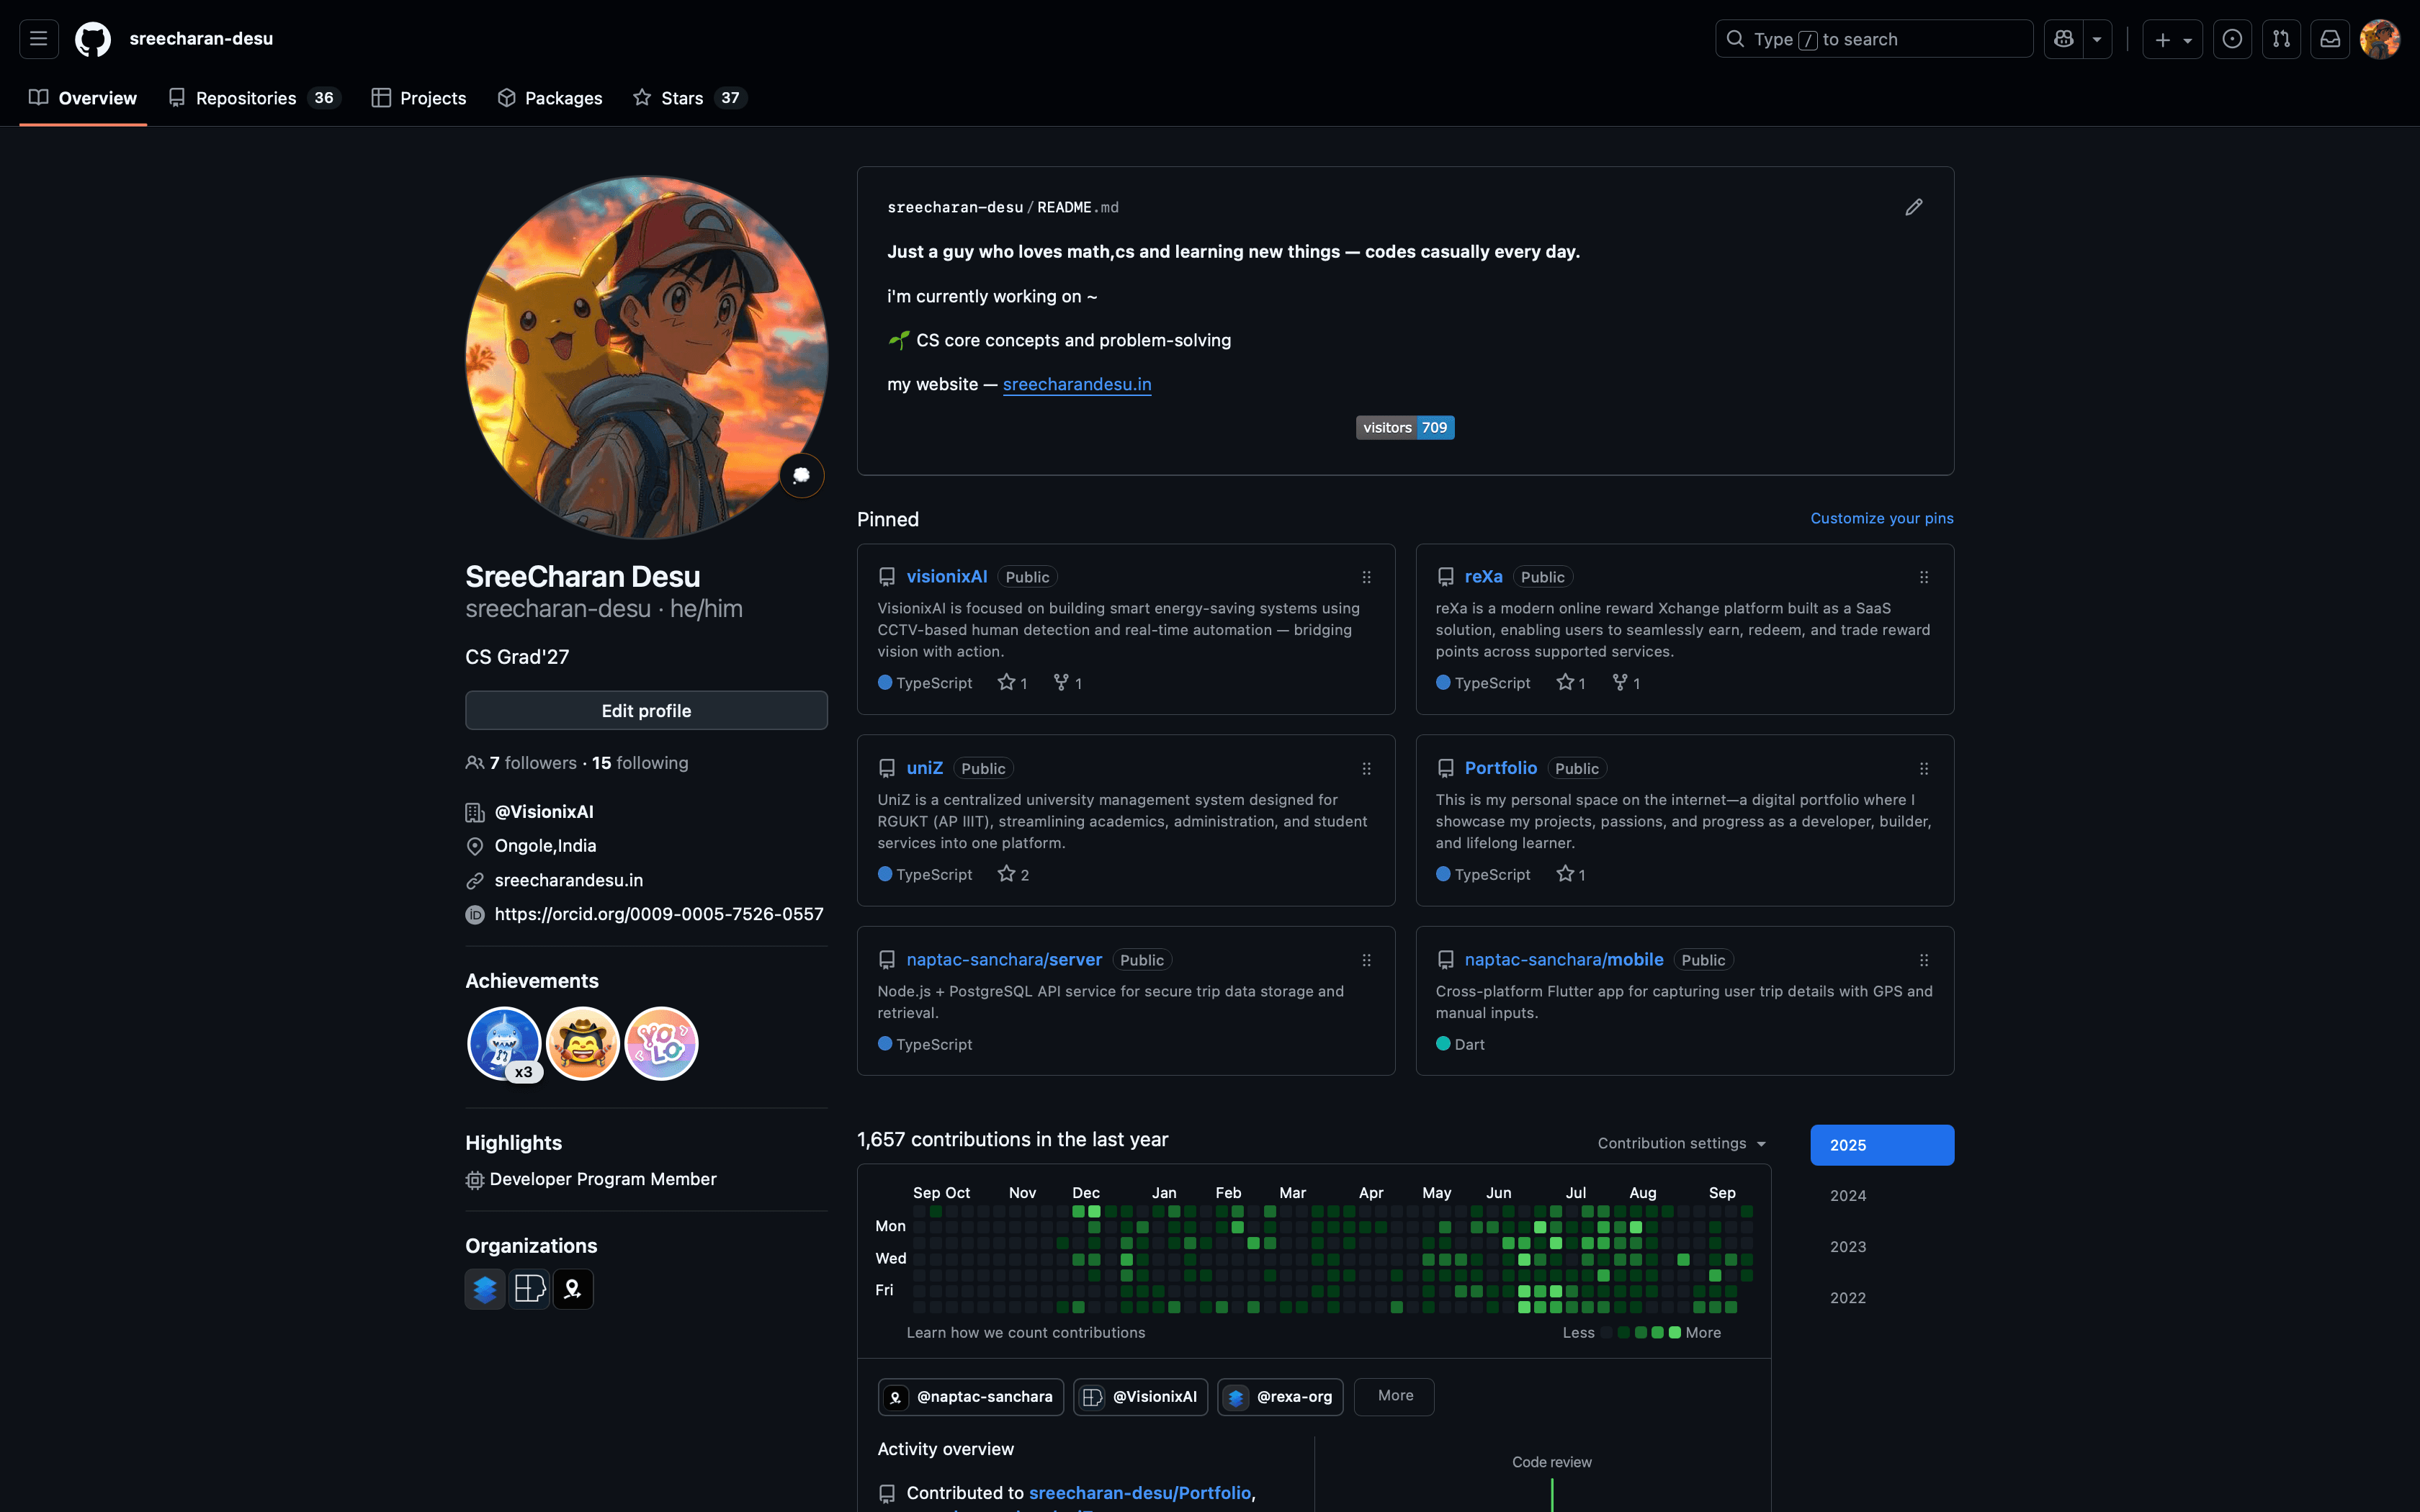Screen dimensions: 2420x1512
Task: Expand the Copilot dropdown arrow
Action: click(2097, 39)
